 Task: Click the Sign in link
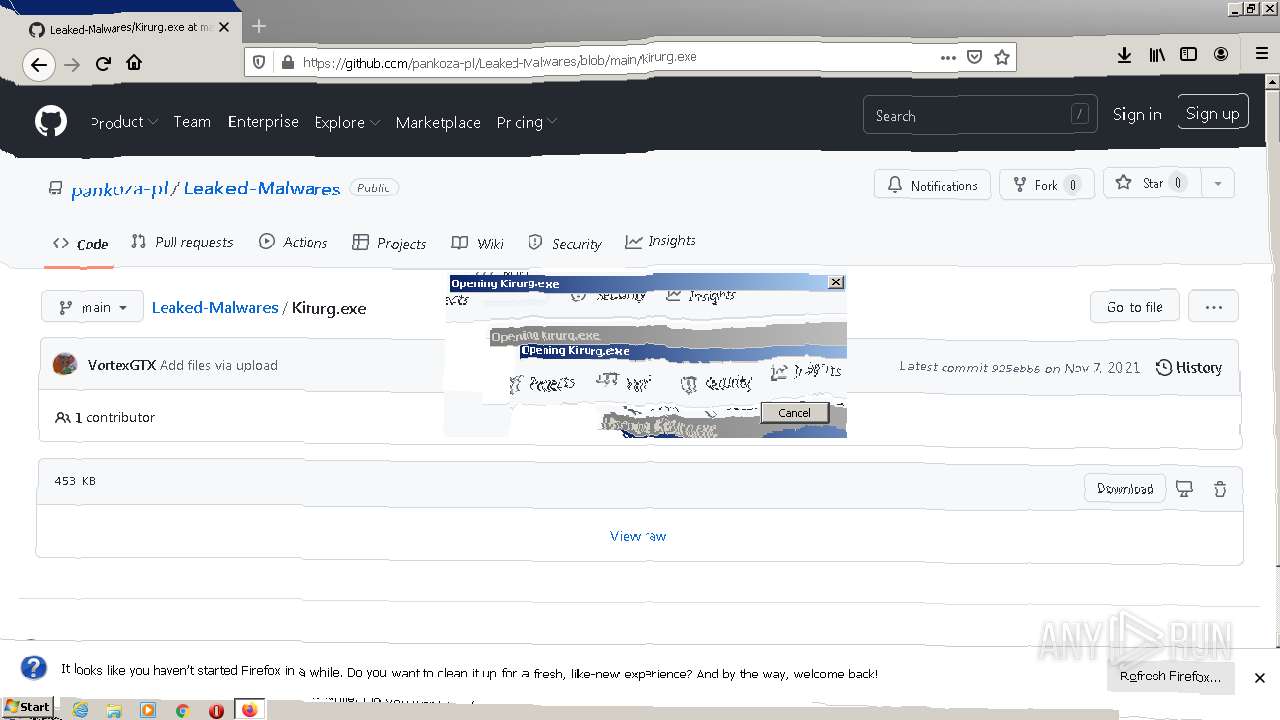pyautogui.click(x=1137, y=114)
